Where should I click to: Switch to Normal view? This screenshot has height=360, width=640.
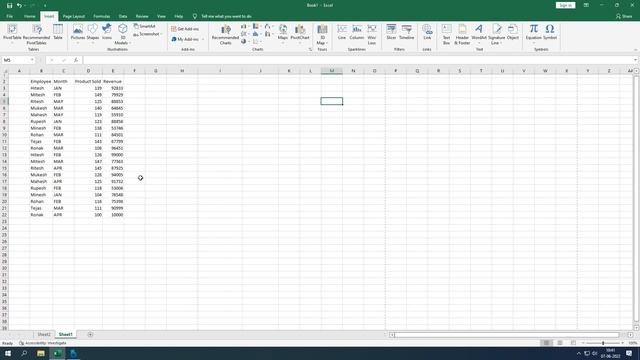point(546,343)
